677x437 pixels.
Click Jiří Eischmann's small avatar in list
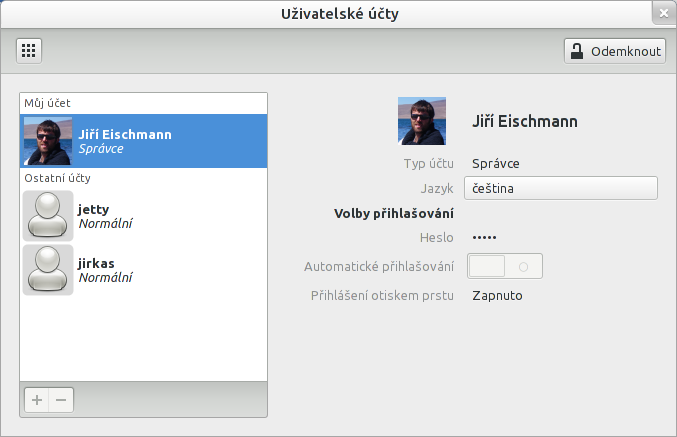pos(47,141)
